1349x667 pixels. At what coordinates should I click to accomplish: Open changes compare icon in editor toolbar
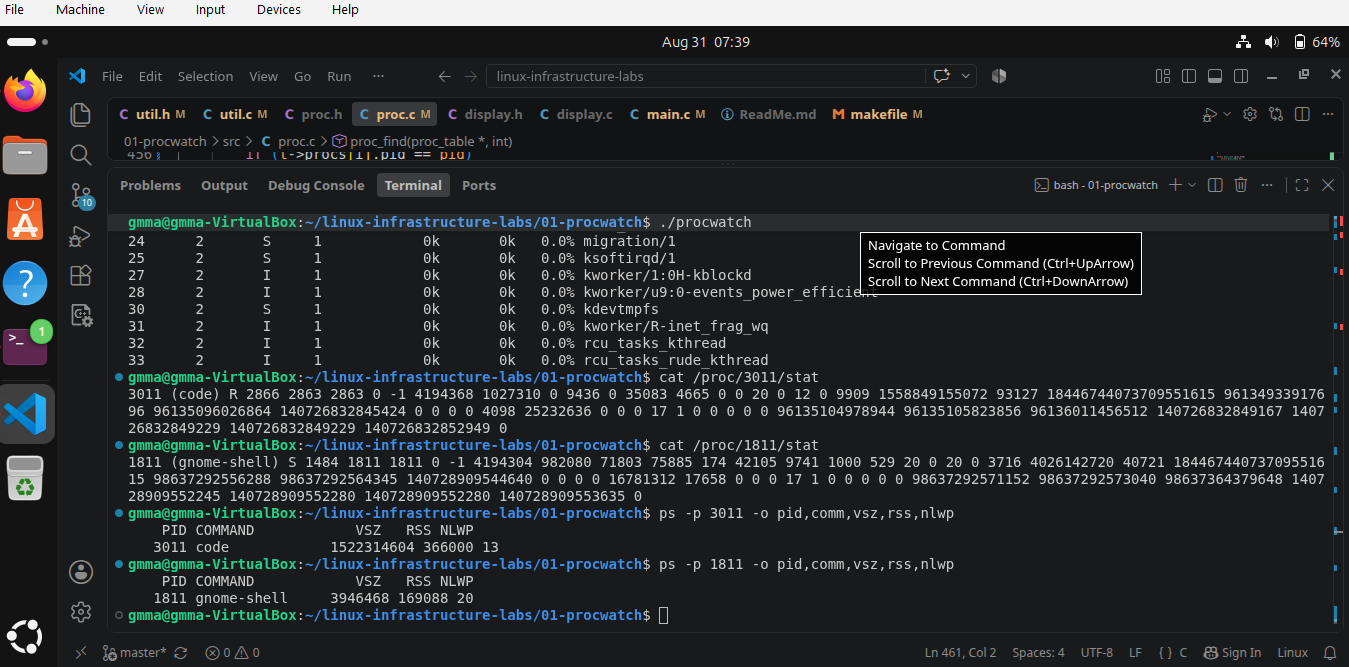coord(1276,114)
